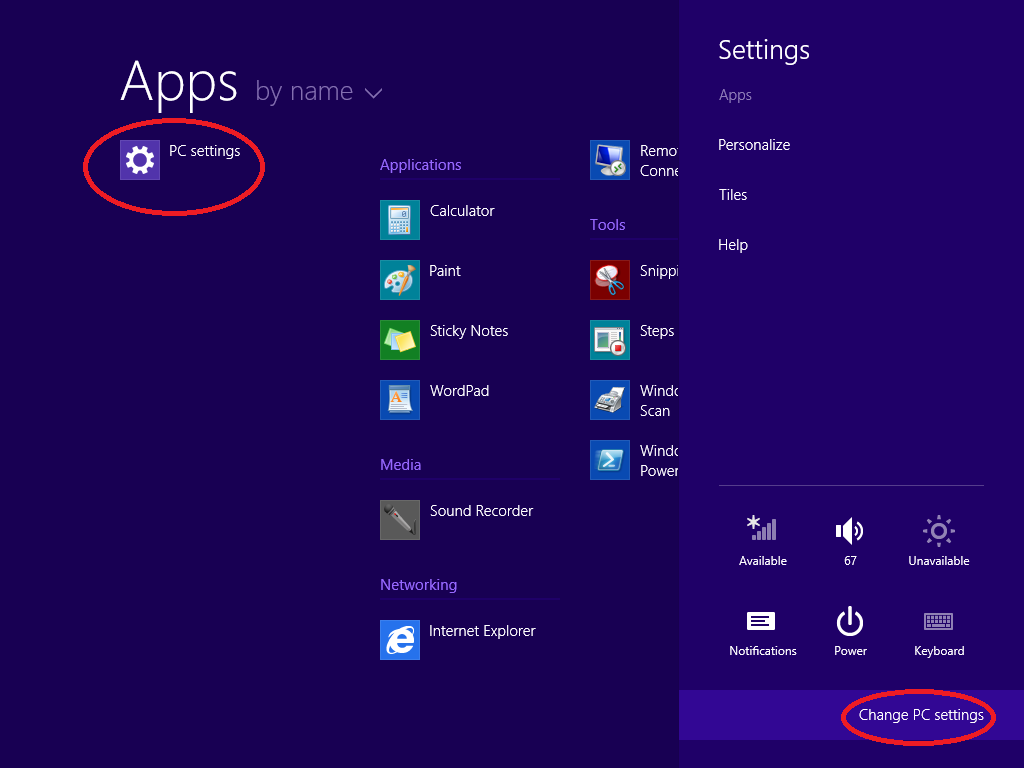Launch WordPad document icon
Screen dimensions: 1024x768
tap(400, 400)
